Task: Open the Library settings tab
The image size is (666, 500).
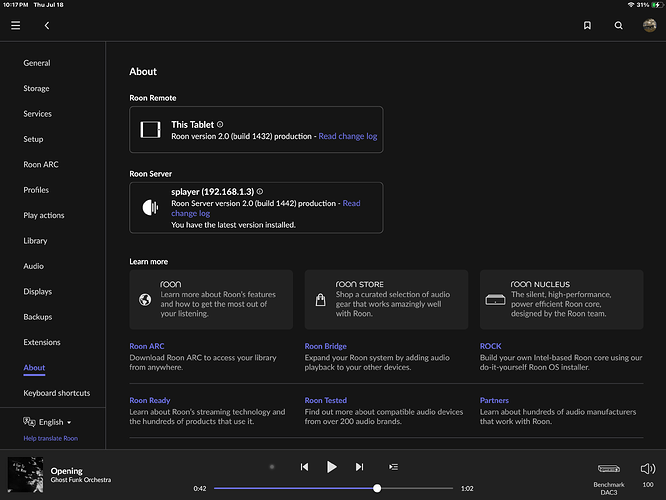Action: pyautogui.click(x=35, y=241)
